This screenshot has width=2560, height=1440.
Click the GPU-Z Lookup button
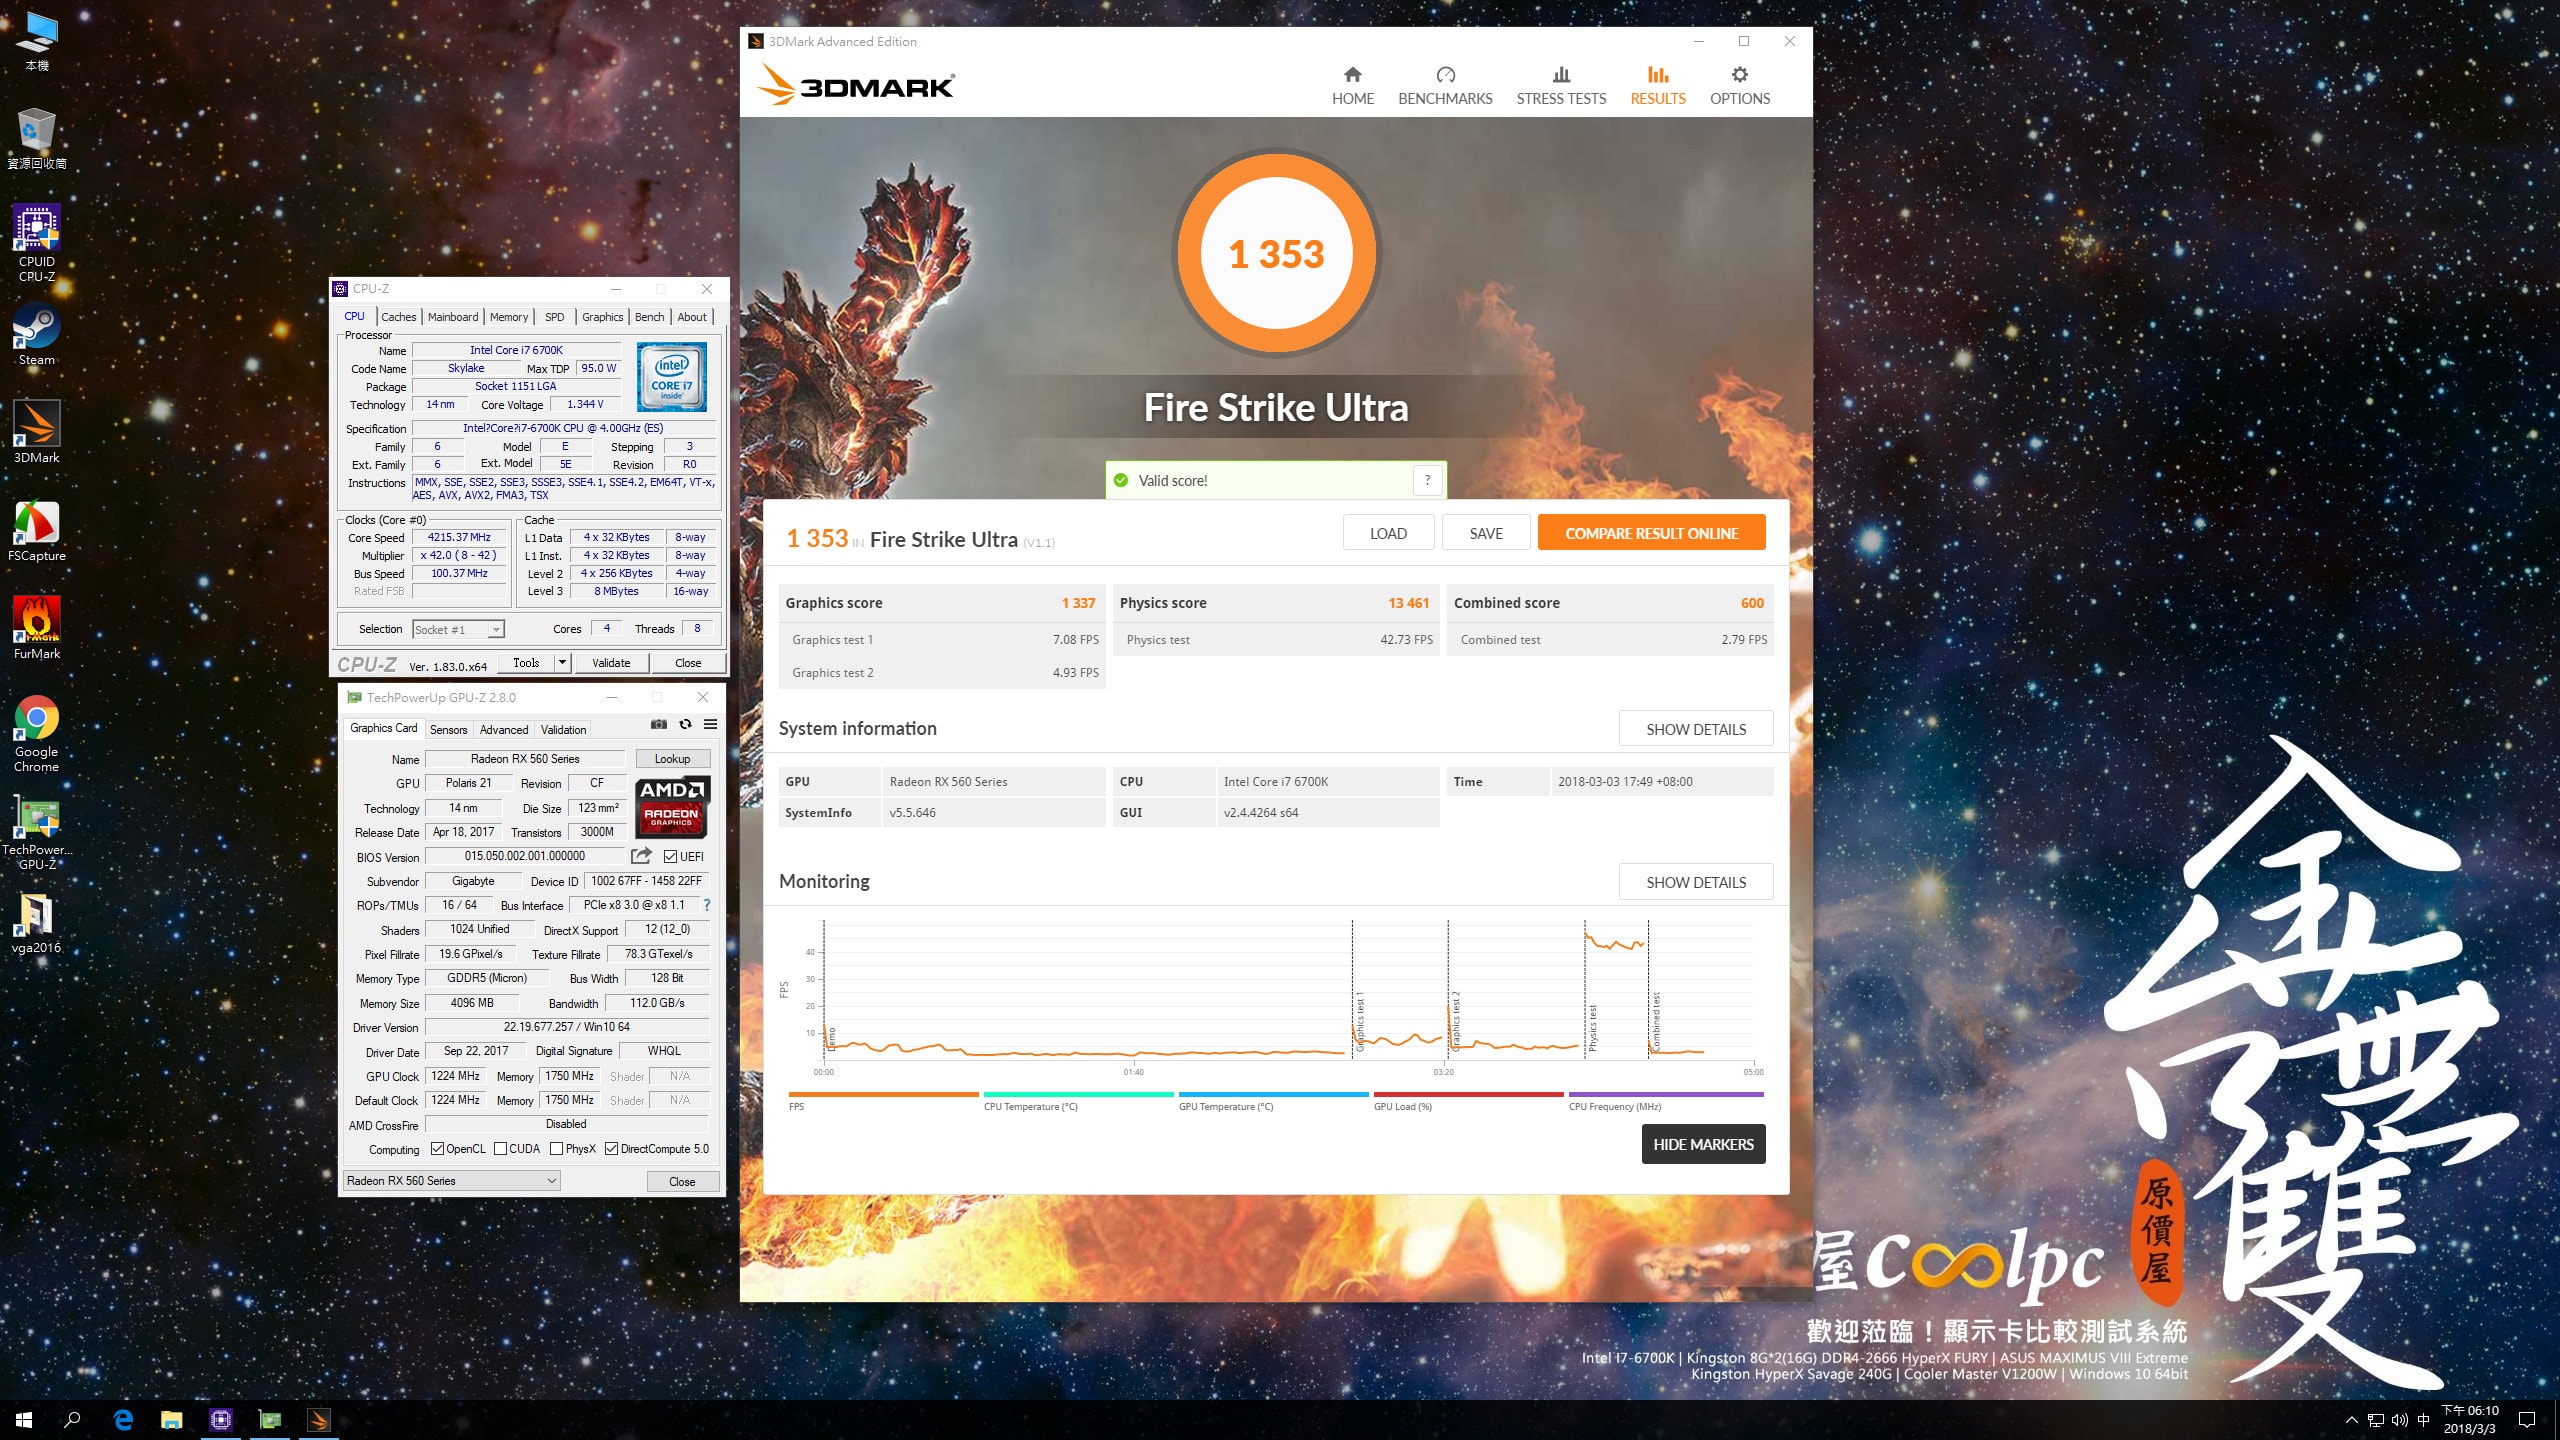673,759
